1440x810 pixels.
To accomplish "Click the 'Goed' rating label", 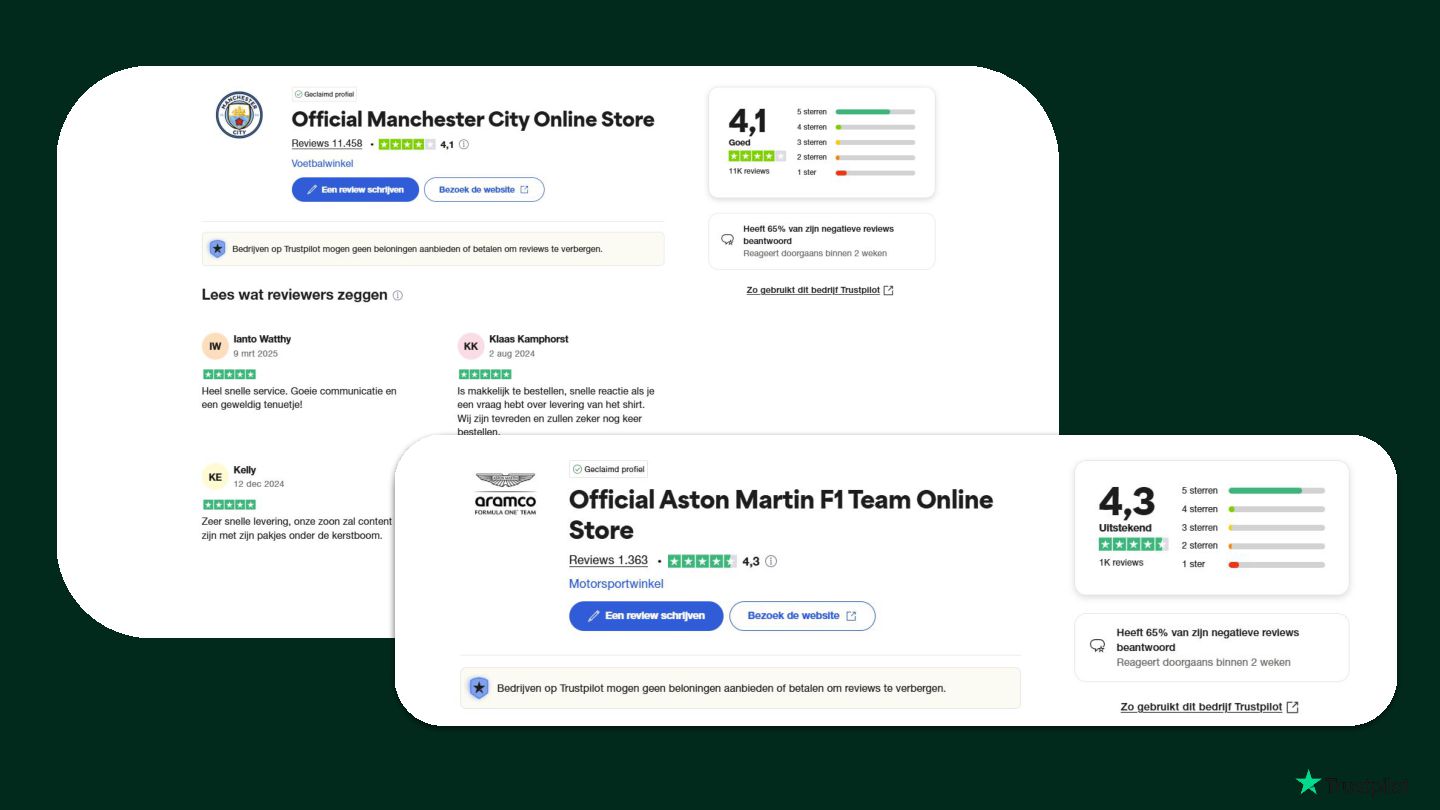I will pyautogui.click(x=739, y=143).
